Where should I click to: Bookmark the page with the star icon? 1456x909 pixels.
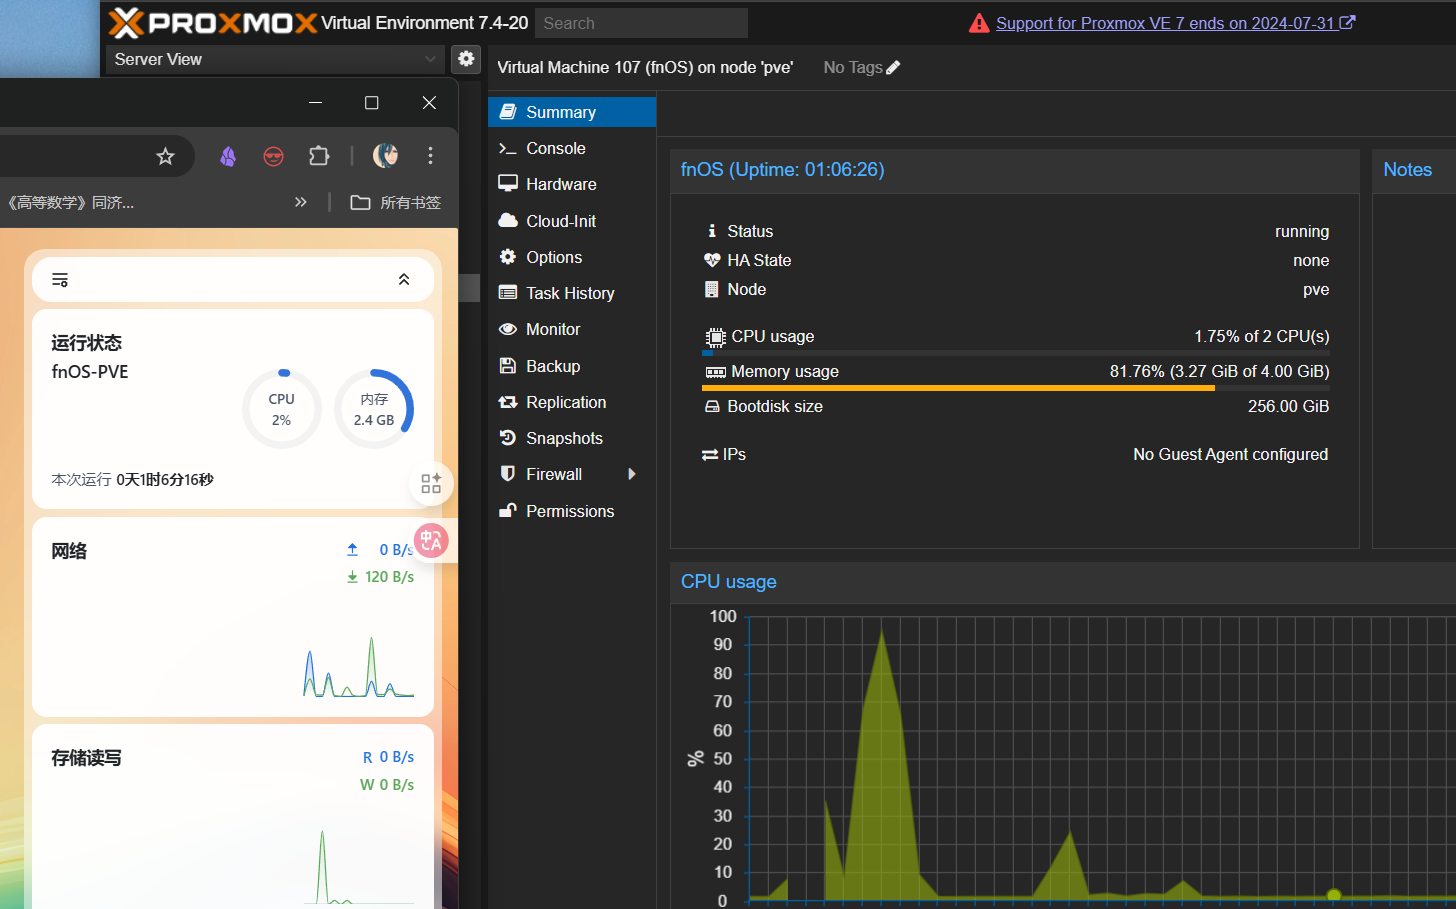pyautogui.click(x=166, y=156)
